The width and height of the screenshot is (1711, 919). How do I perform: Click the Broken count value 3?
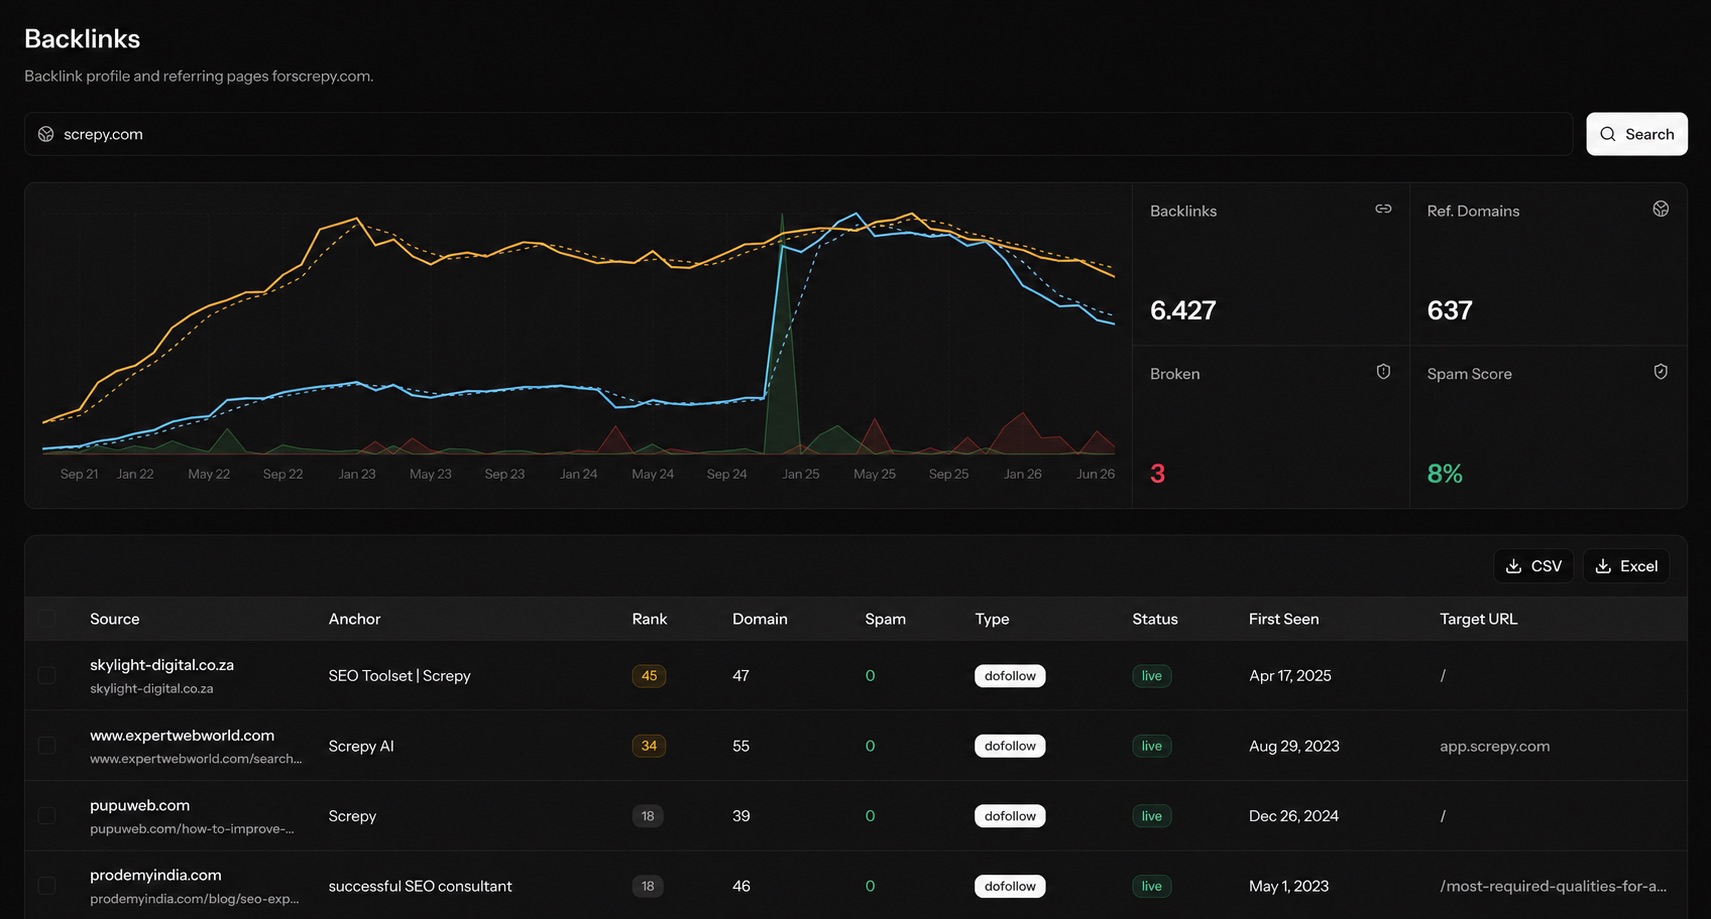1158,473
